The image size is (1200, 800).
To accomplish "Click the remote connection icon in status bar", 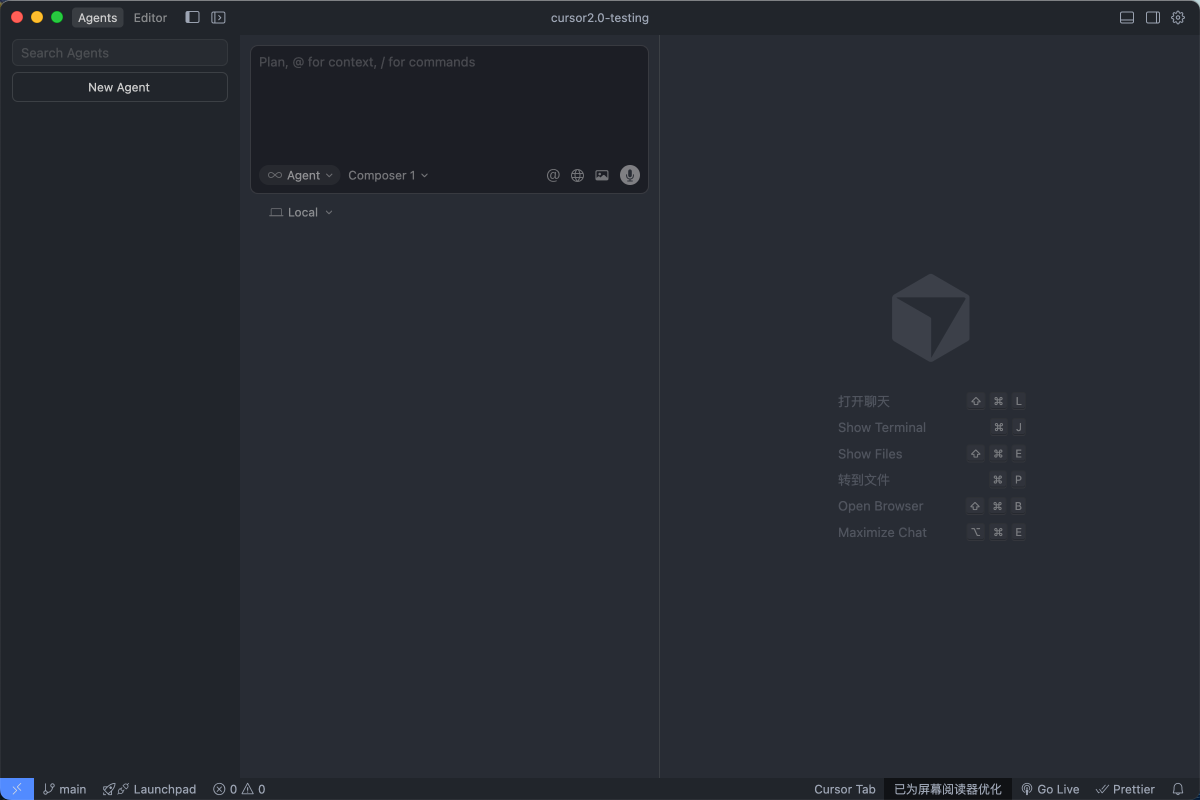I will tap(17, 789).
